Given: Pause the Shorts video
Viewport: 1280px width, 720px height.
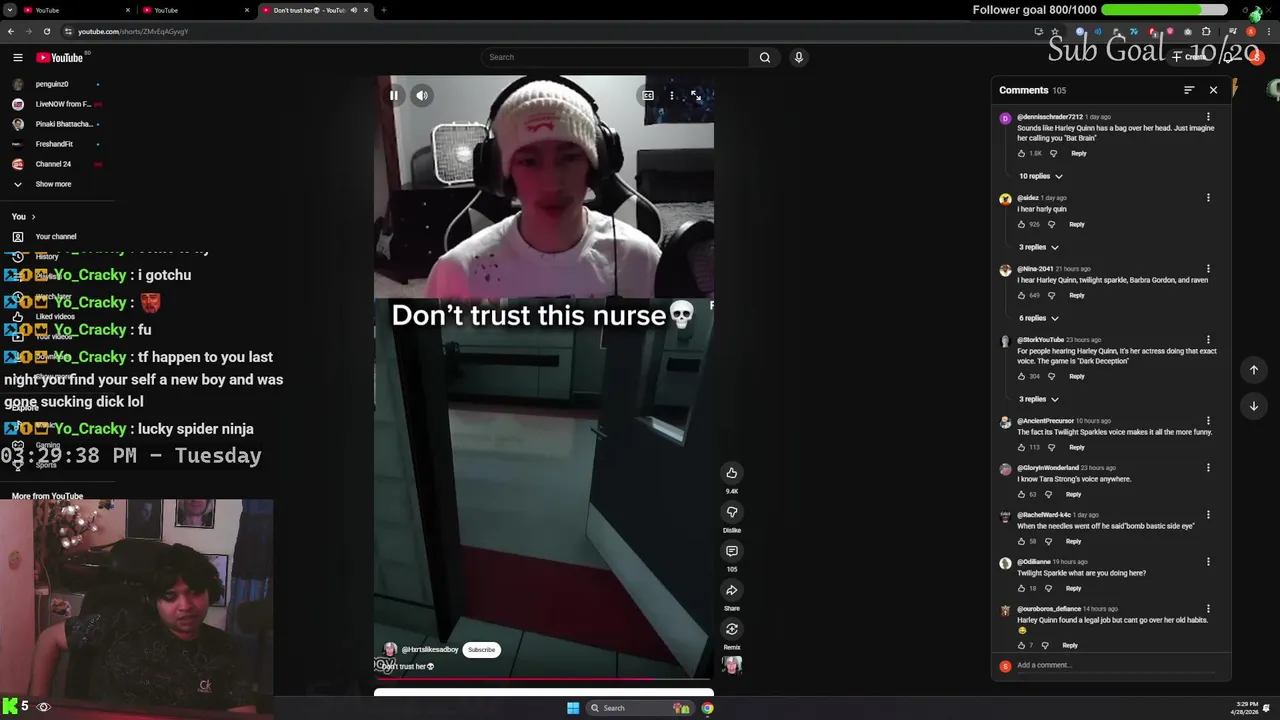Looking at the screenshot, I should click(x=394, y=96).
